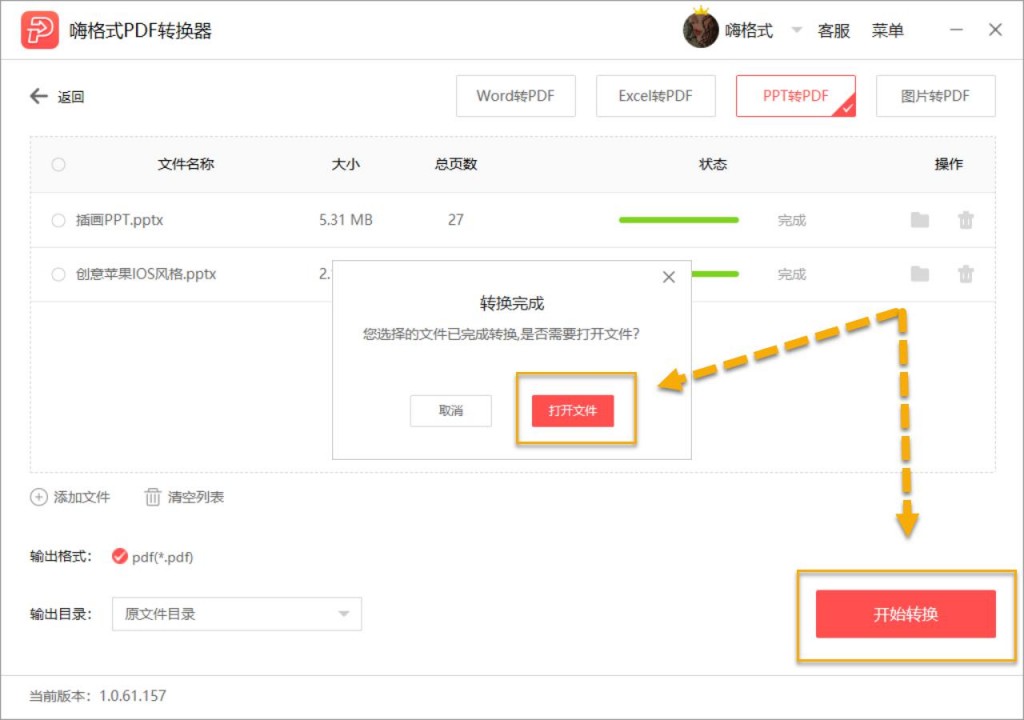
Task: Delete the 插画PPT.pptx row with trash icon
Action: pos(965,220)
